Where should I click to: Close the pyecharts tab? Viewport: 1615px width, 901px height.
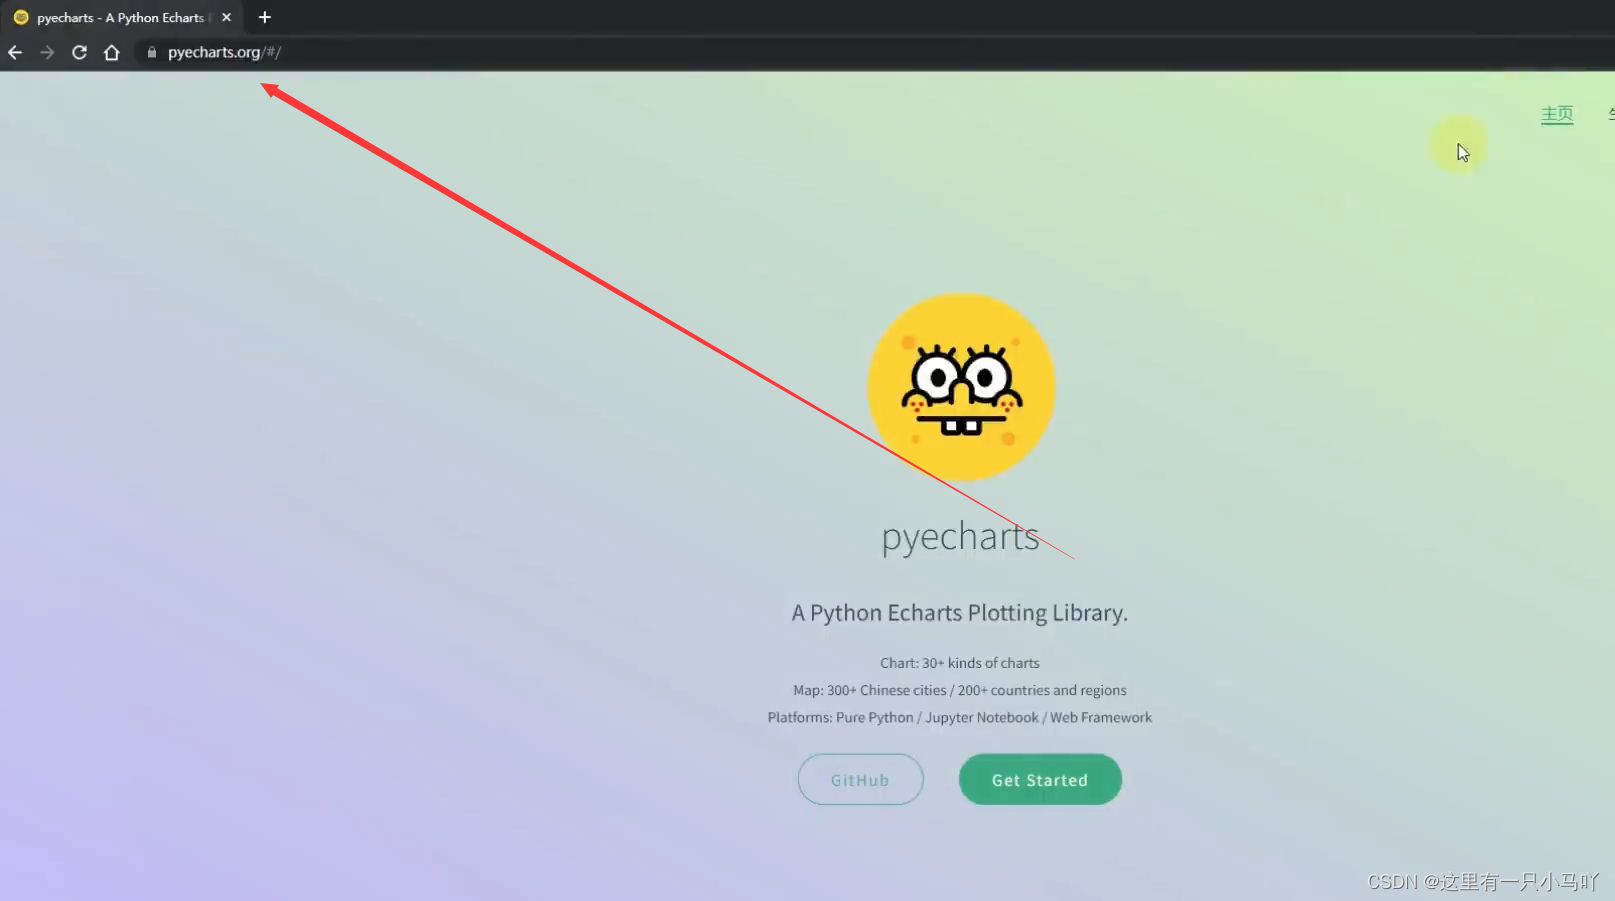(227, 17)
